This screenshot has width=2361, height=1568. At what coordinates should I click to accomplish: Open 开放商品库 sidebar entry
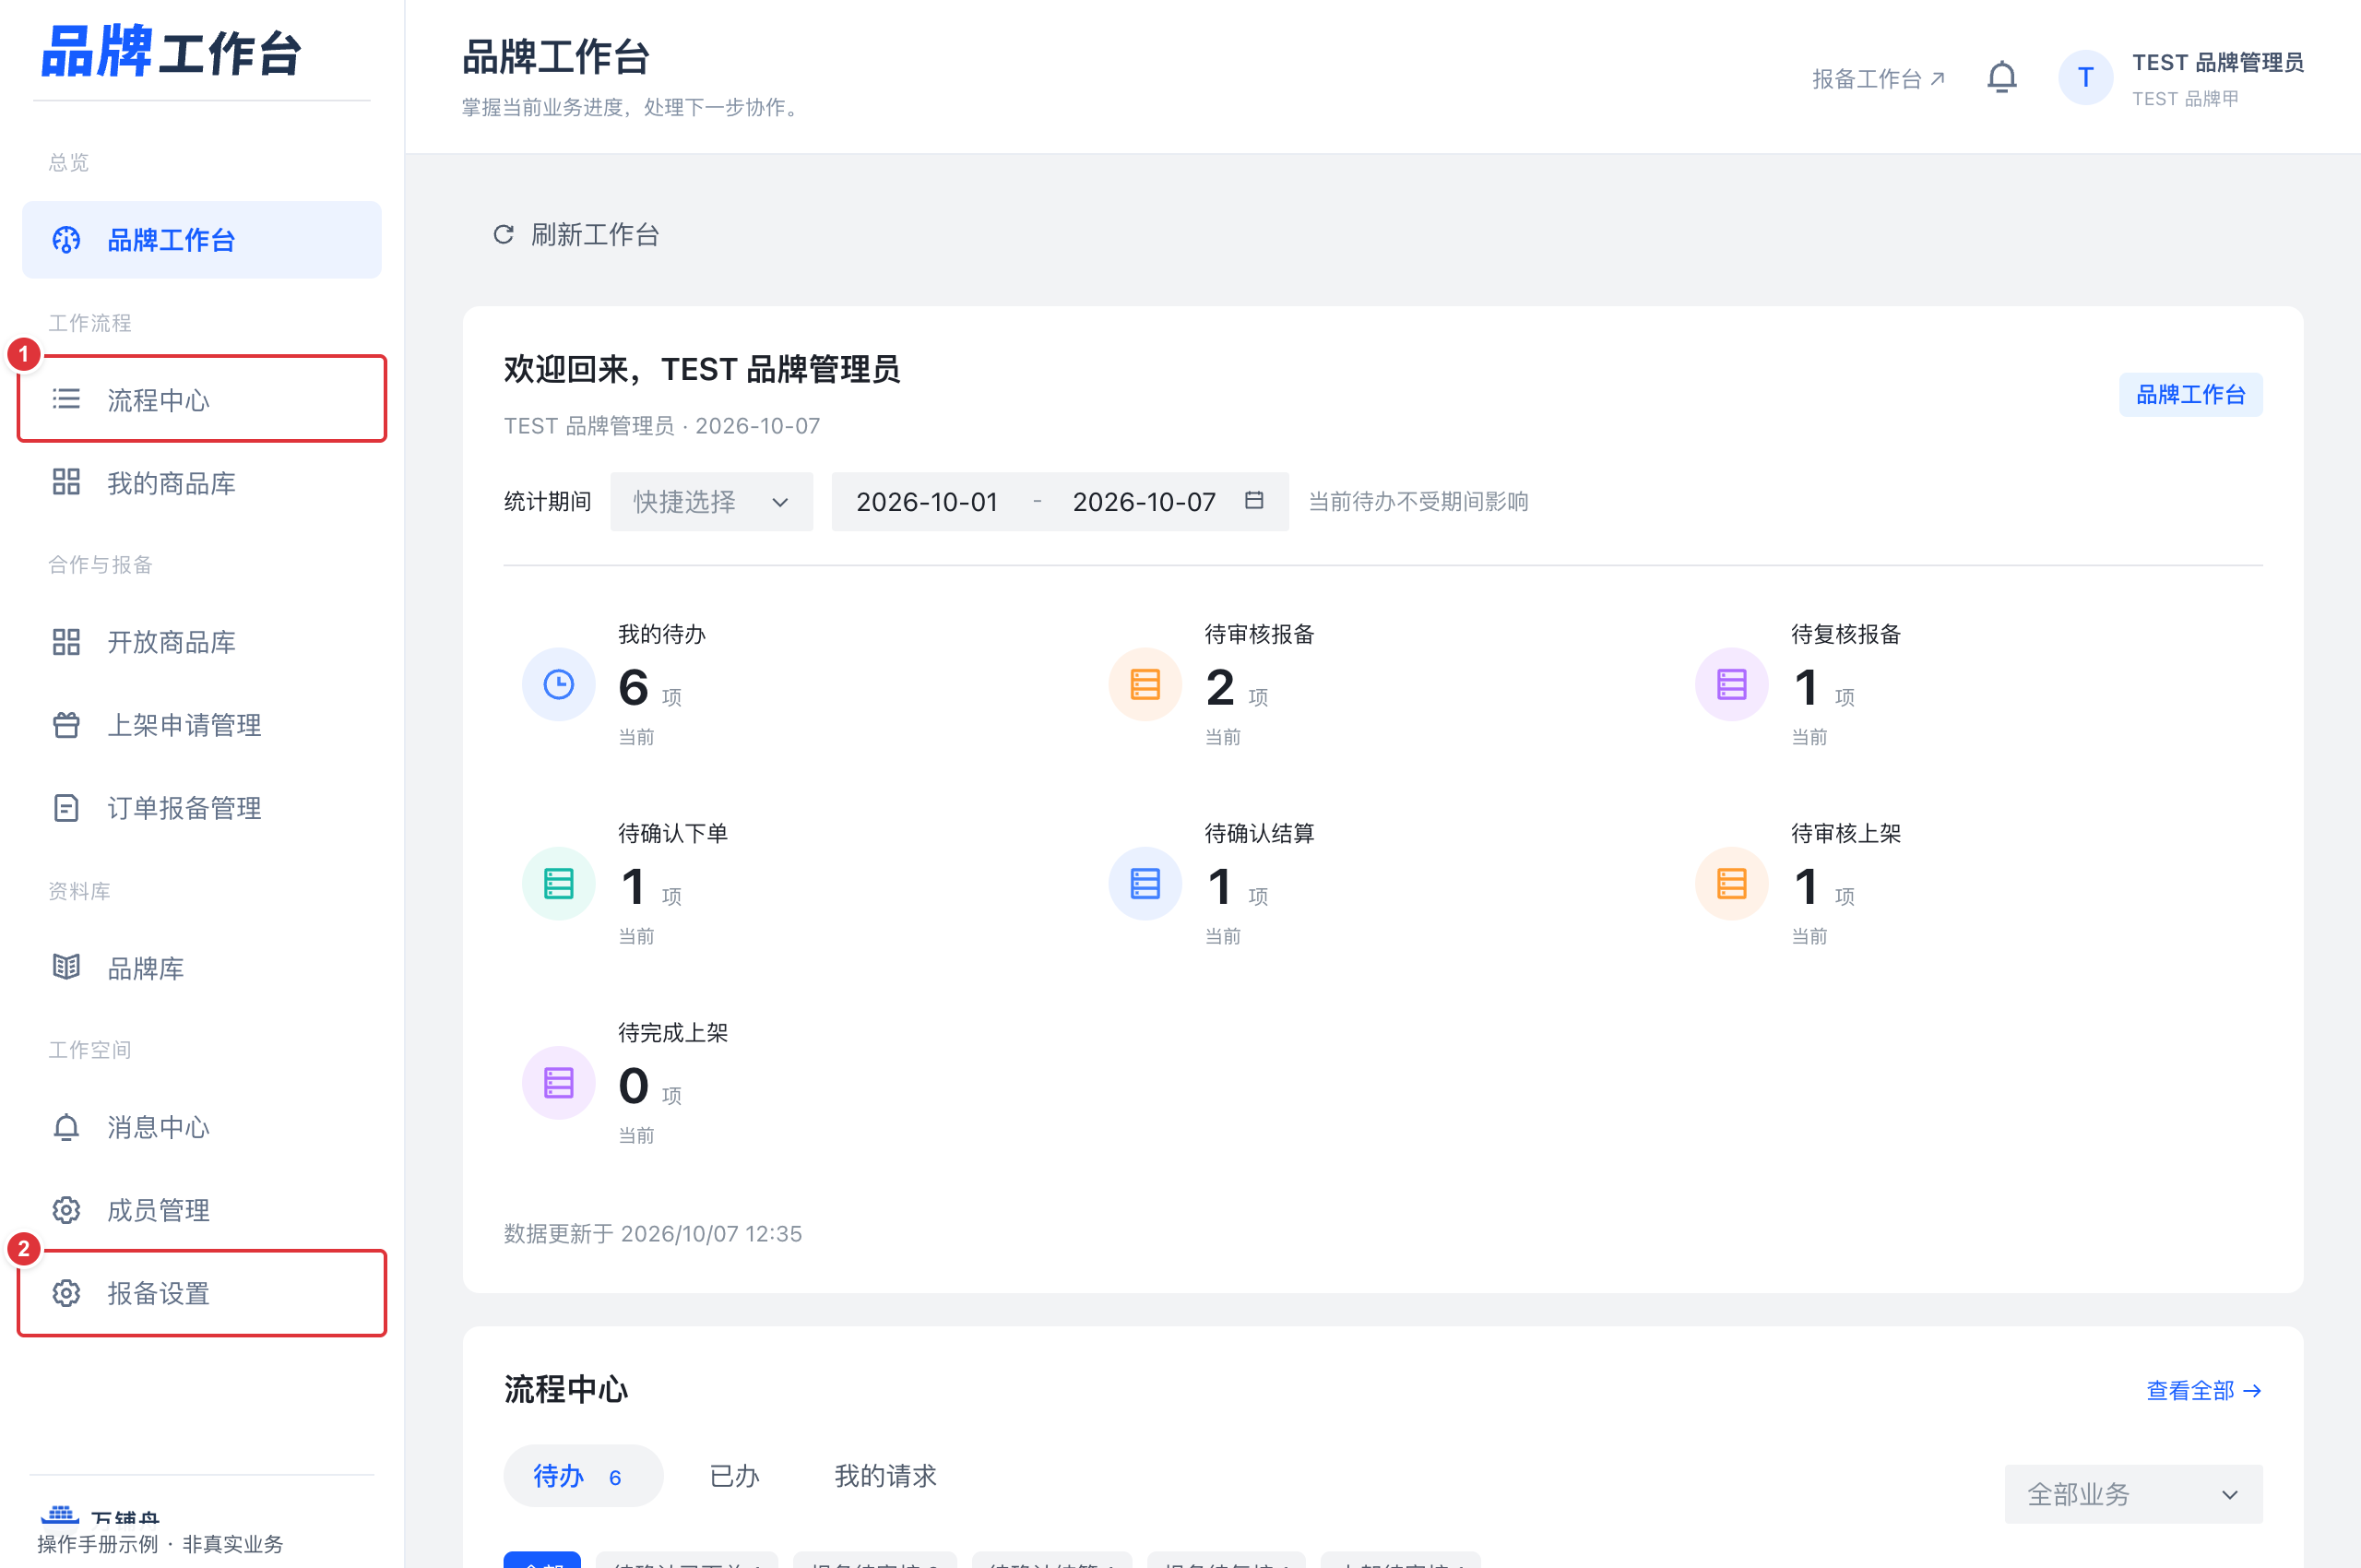202,642
